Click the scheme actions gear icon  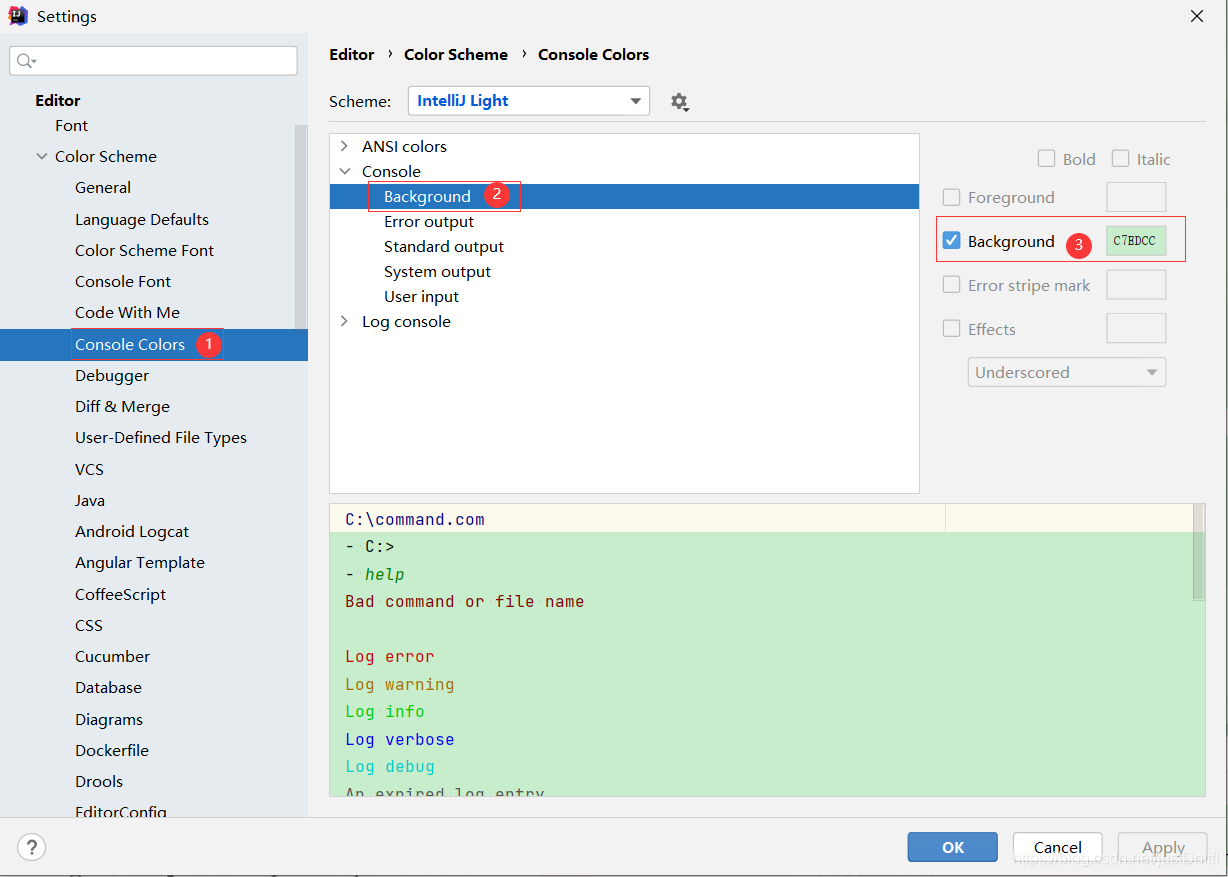(680, 102)
